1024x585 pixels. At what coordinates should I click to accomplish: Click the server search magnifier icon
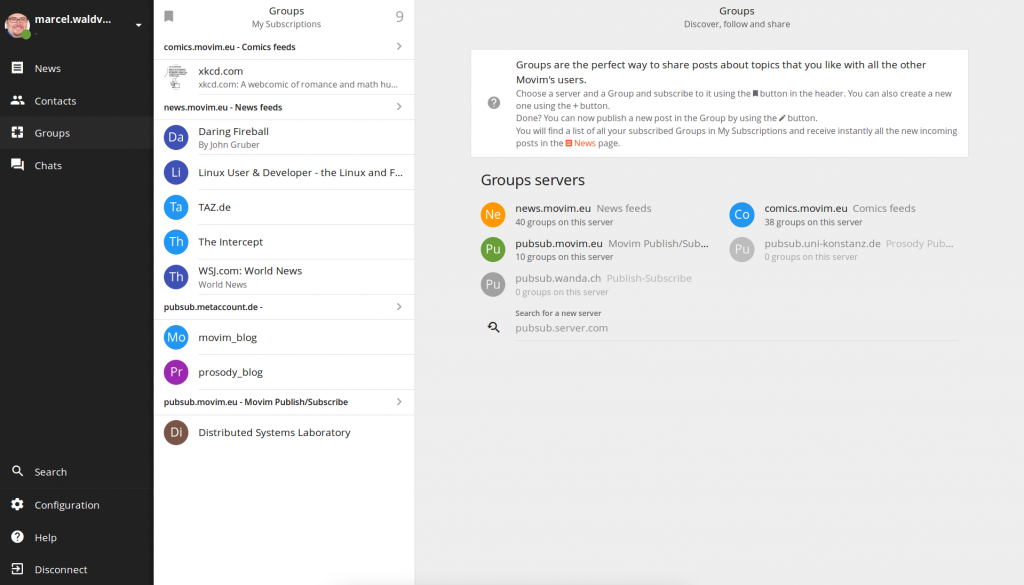tap(494, 327)
